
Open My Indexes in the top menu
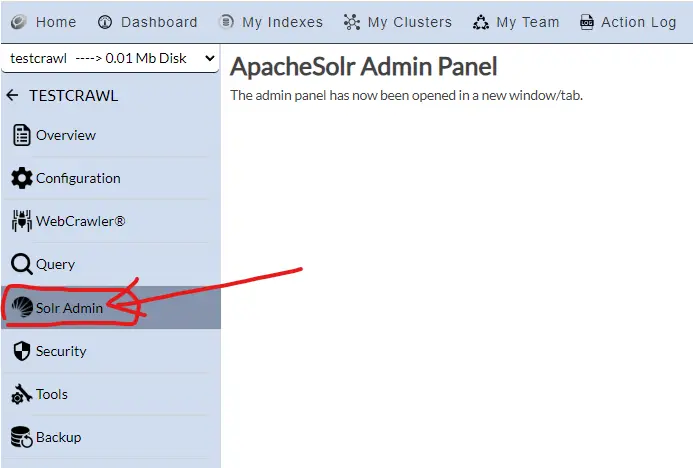(x=282, y=22)
